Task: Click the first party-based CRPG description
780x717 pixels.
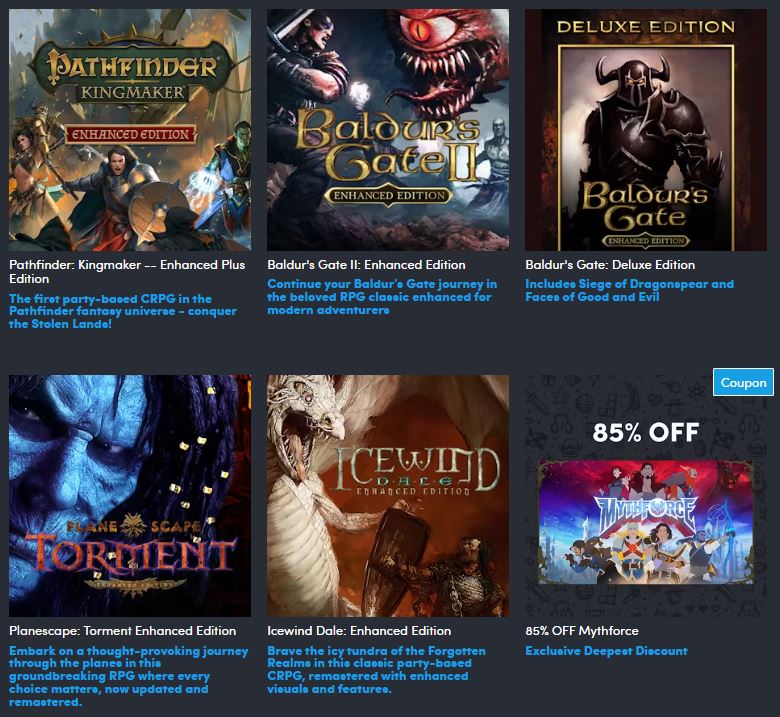Action: pyautogui.click(x=123, y=311)
